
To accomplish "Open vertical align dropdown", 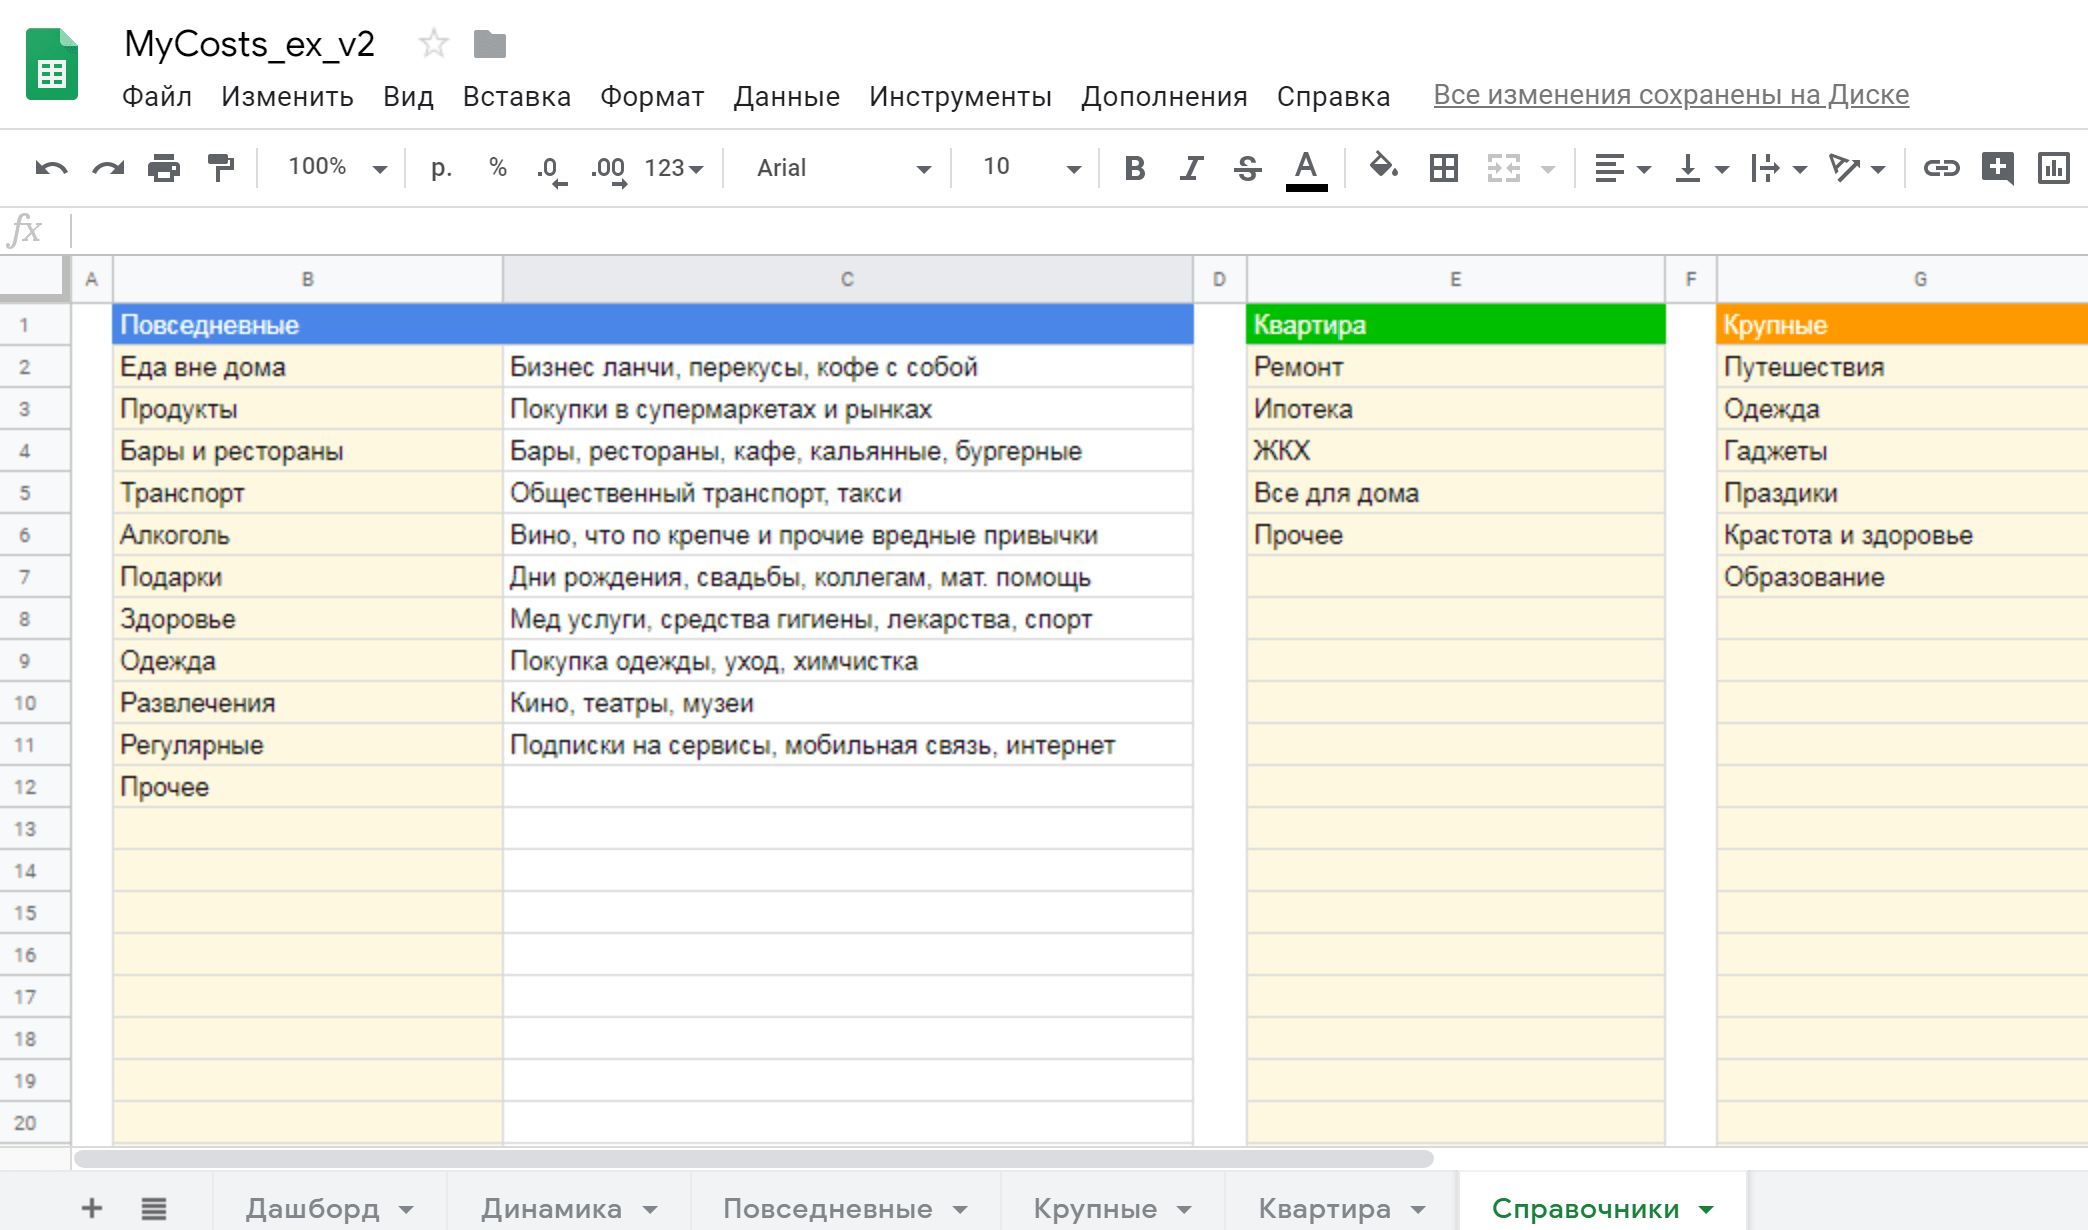I will [x=1700, y=168].
